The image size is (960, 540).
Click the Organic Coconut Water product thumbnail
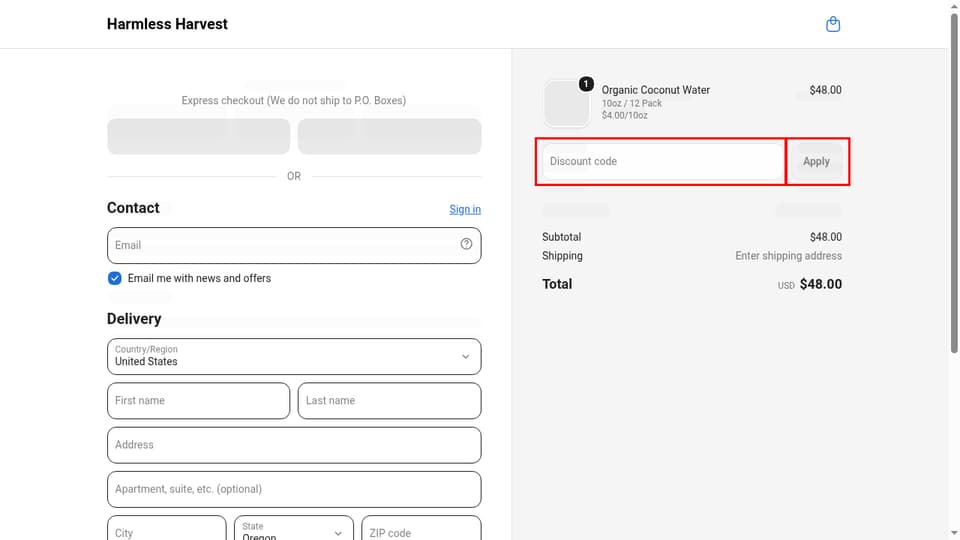click(x=566, y=103)
